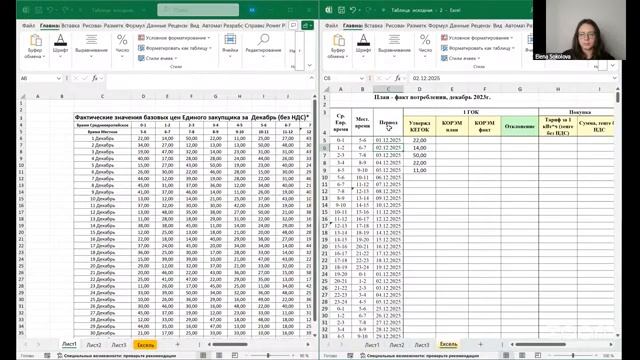The width and height of the screenshot is (640, 360).
Task: Switch to Normal view in left window
Action: 203,356
